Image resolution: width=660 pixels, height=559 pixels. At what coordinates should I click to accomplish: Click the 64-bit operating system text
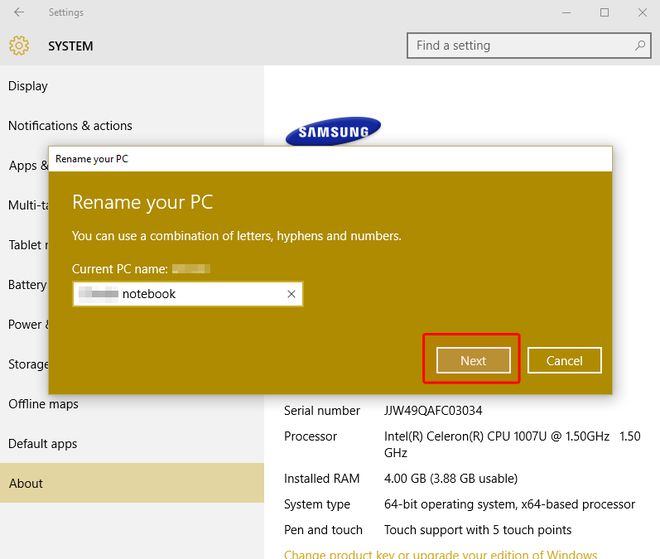[x=509, y=504]
